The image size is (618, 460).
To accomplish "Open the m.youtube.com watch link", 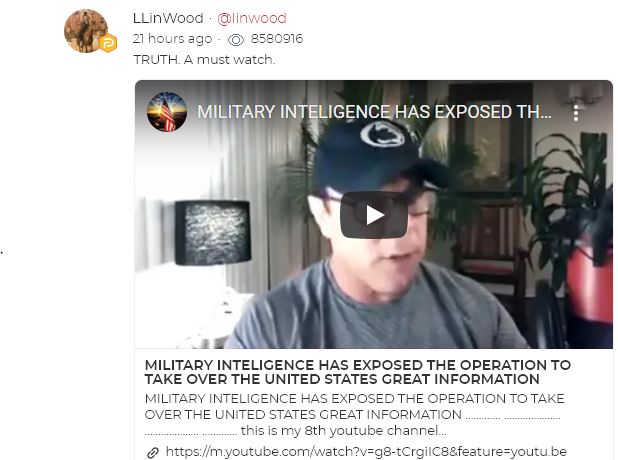I will pyautogui.click(x=366, y=451).
